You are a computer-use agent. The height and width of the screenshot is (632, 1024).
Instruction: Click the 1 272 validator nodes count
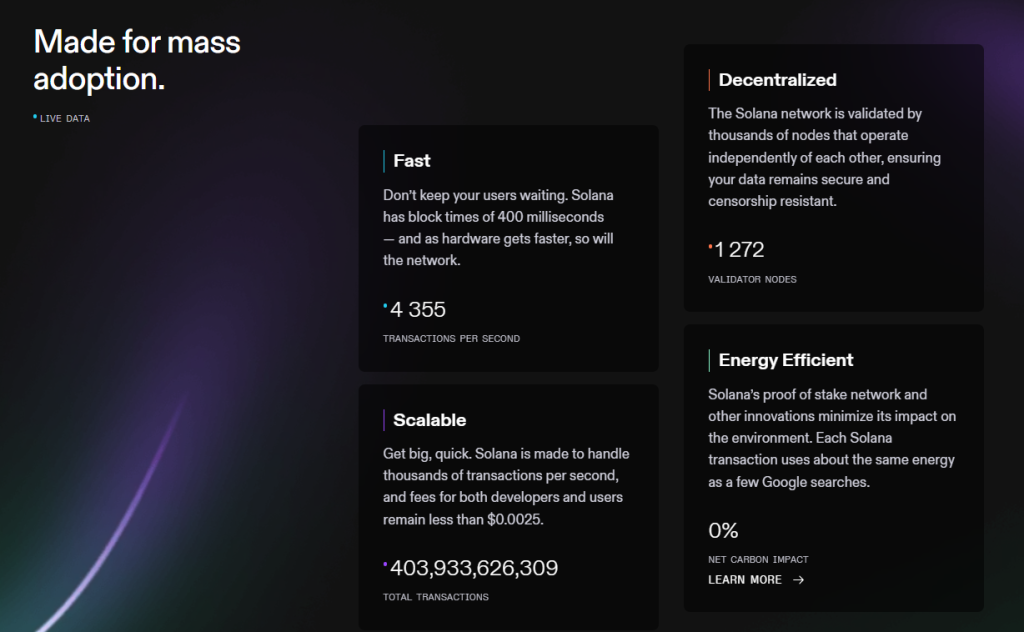click(739, 250)
